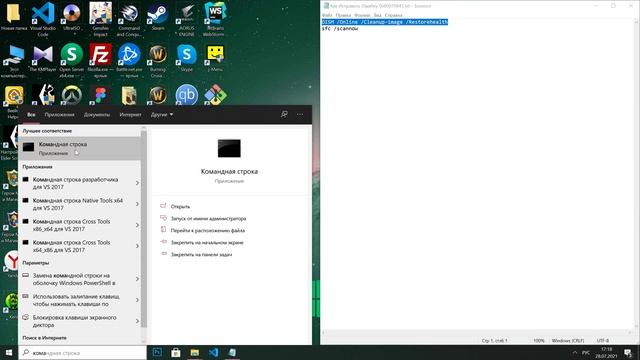Screen dimensions: 640x360
Task: Select the "Все" search filter tab
Action: 31,115
